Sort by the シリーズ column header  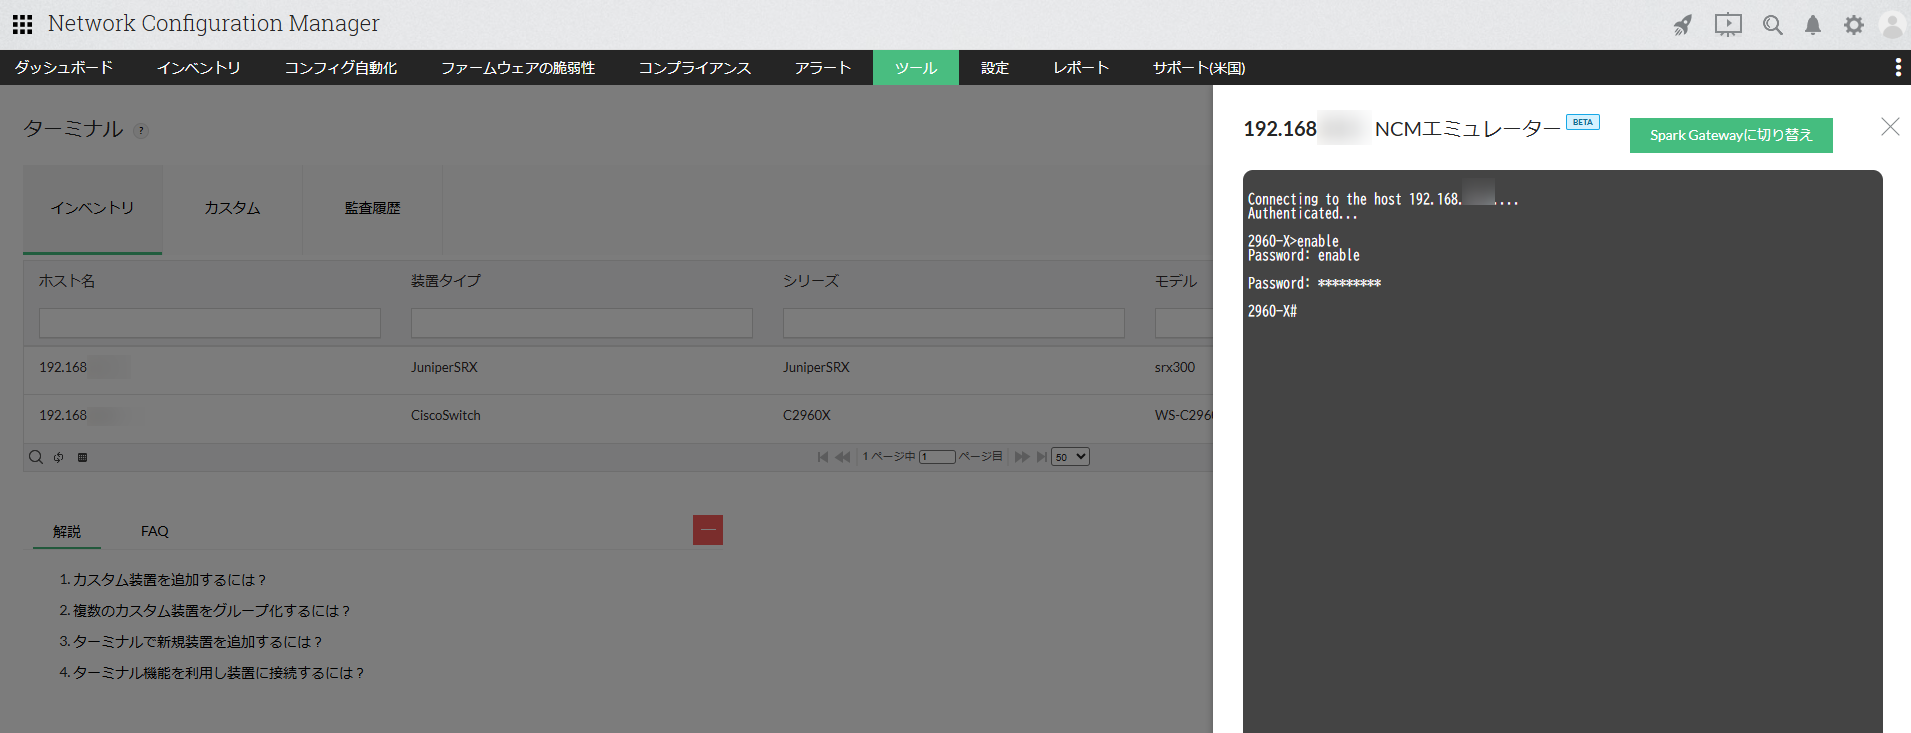coord(811,281)
